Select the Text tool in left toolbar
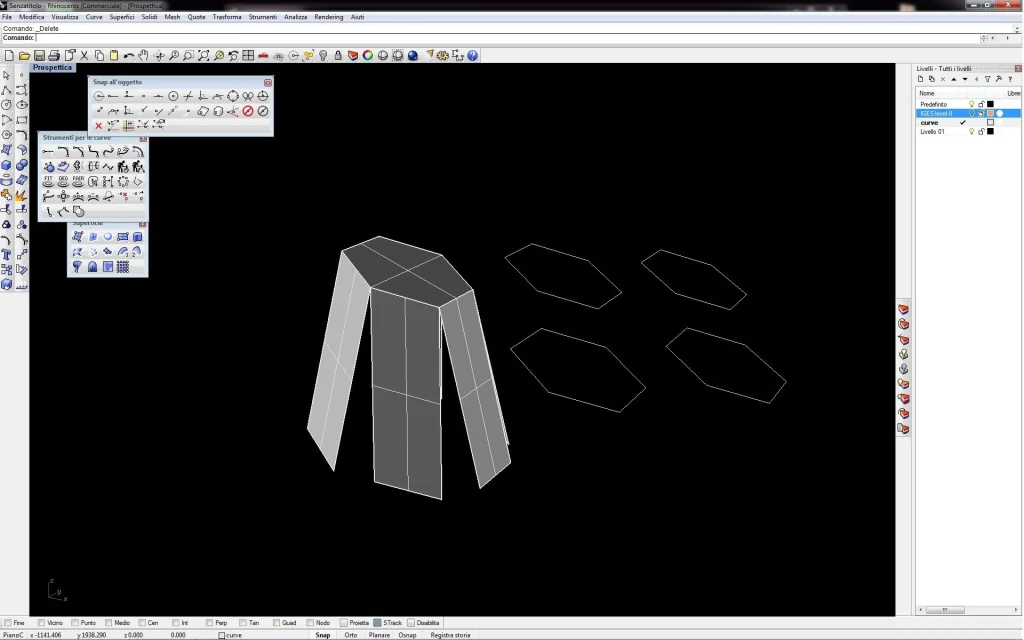The height and width of the screenshot is (640, 1024). (7, 255)
